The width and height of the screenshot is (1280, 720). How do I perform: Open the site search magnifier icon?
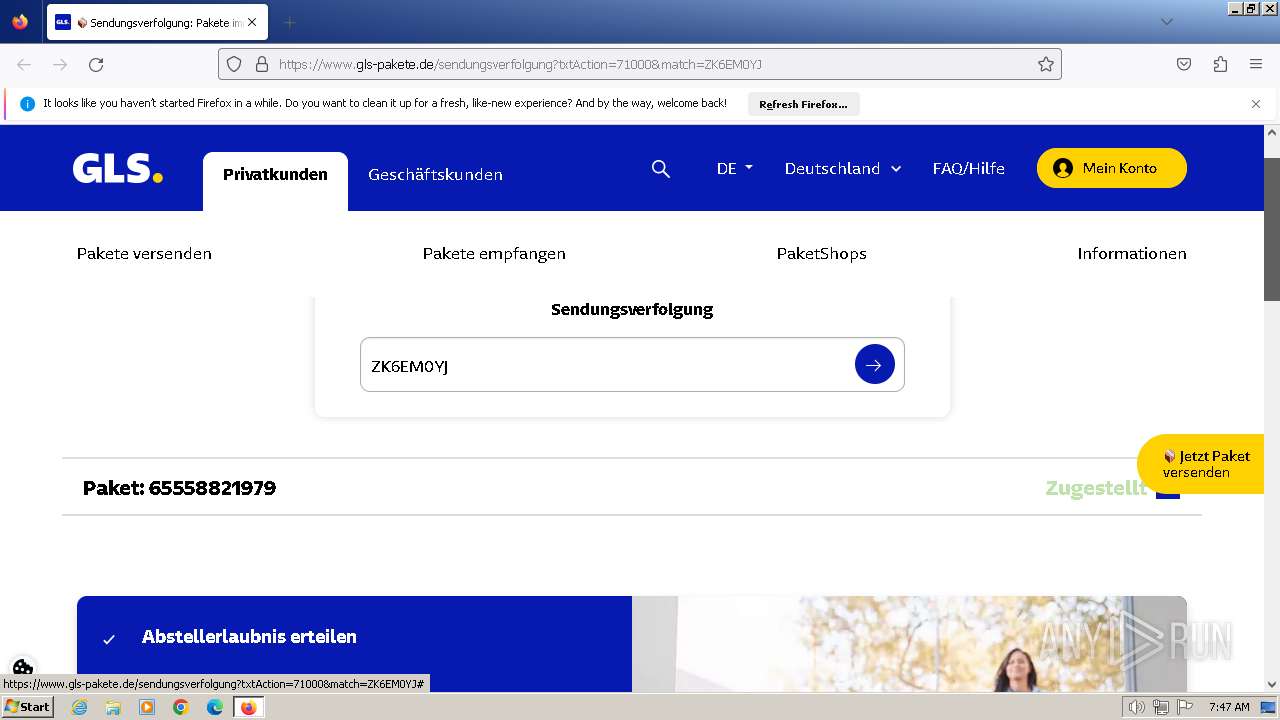tap(661, 169)
